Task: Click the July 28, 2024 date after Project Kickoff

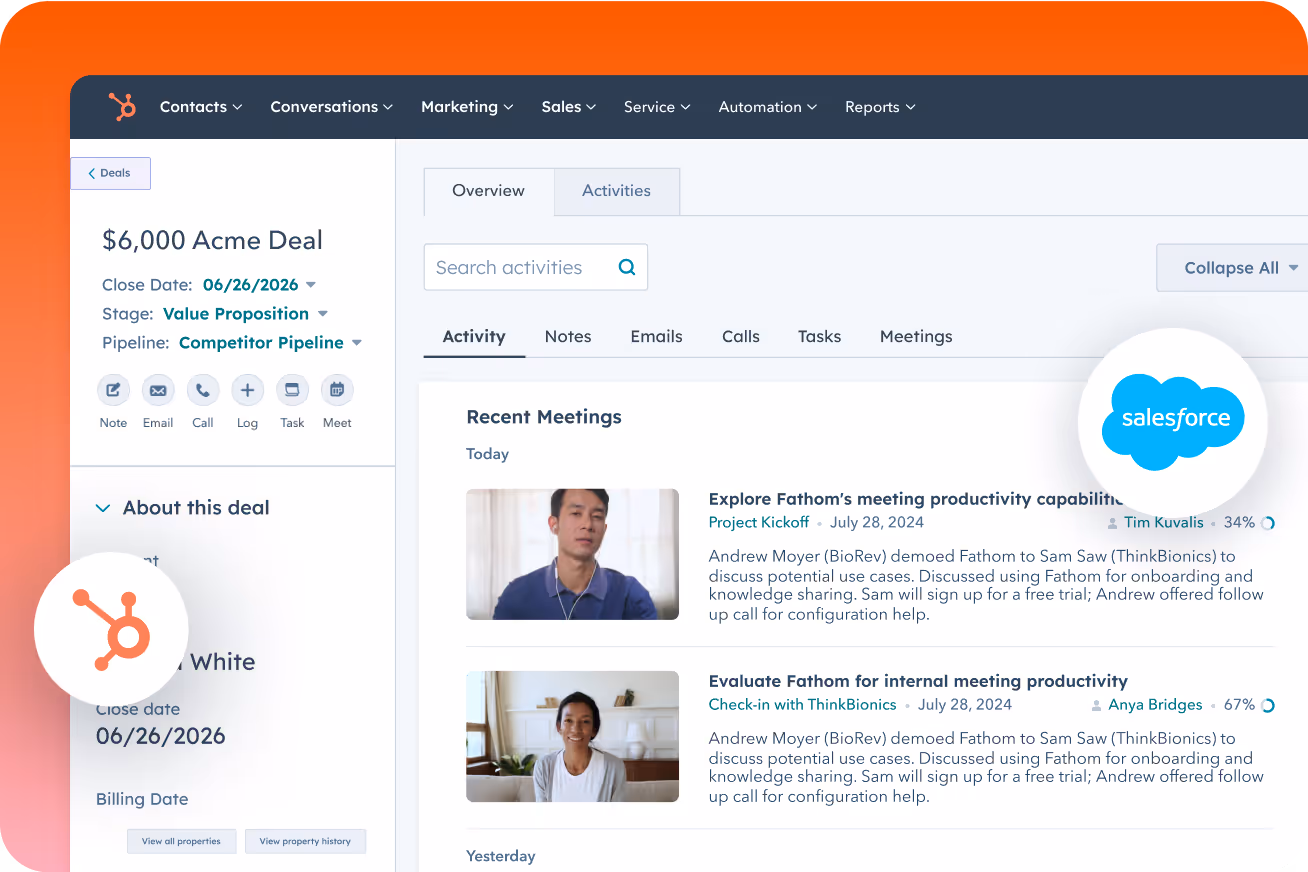Action: pyautogui.click(x=877, y=523)
